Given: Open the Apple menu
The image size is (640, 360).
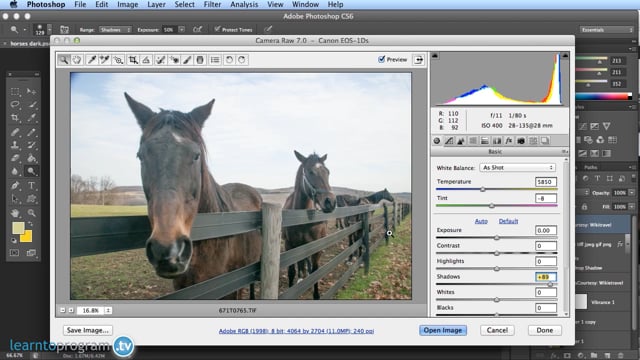Looking at the screenshot, I should 13,4.
